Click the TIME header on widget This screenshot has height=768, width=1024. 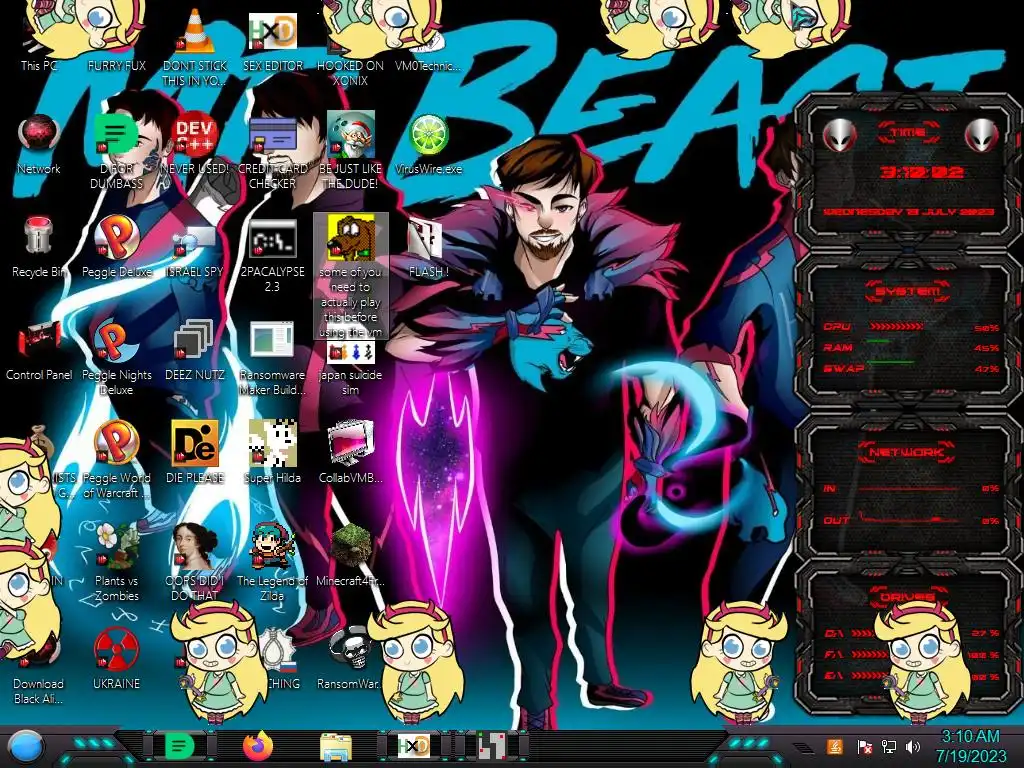point(908,133)
